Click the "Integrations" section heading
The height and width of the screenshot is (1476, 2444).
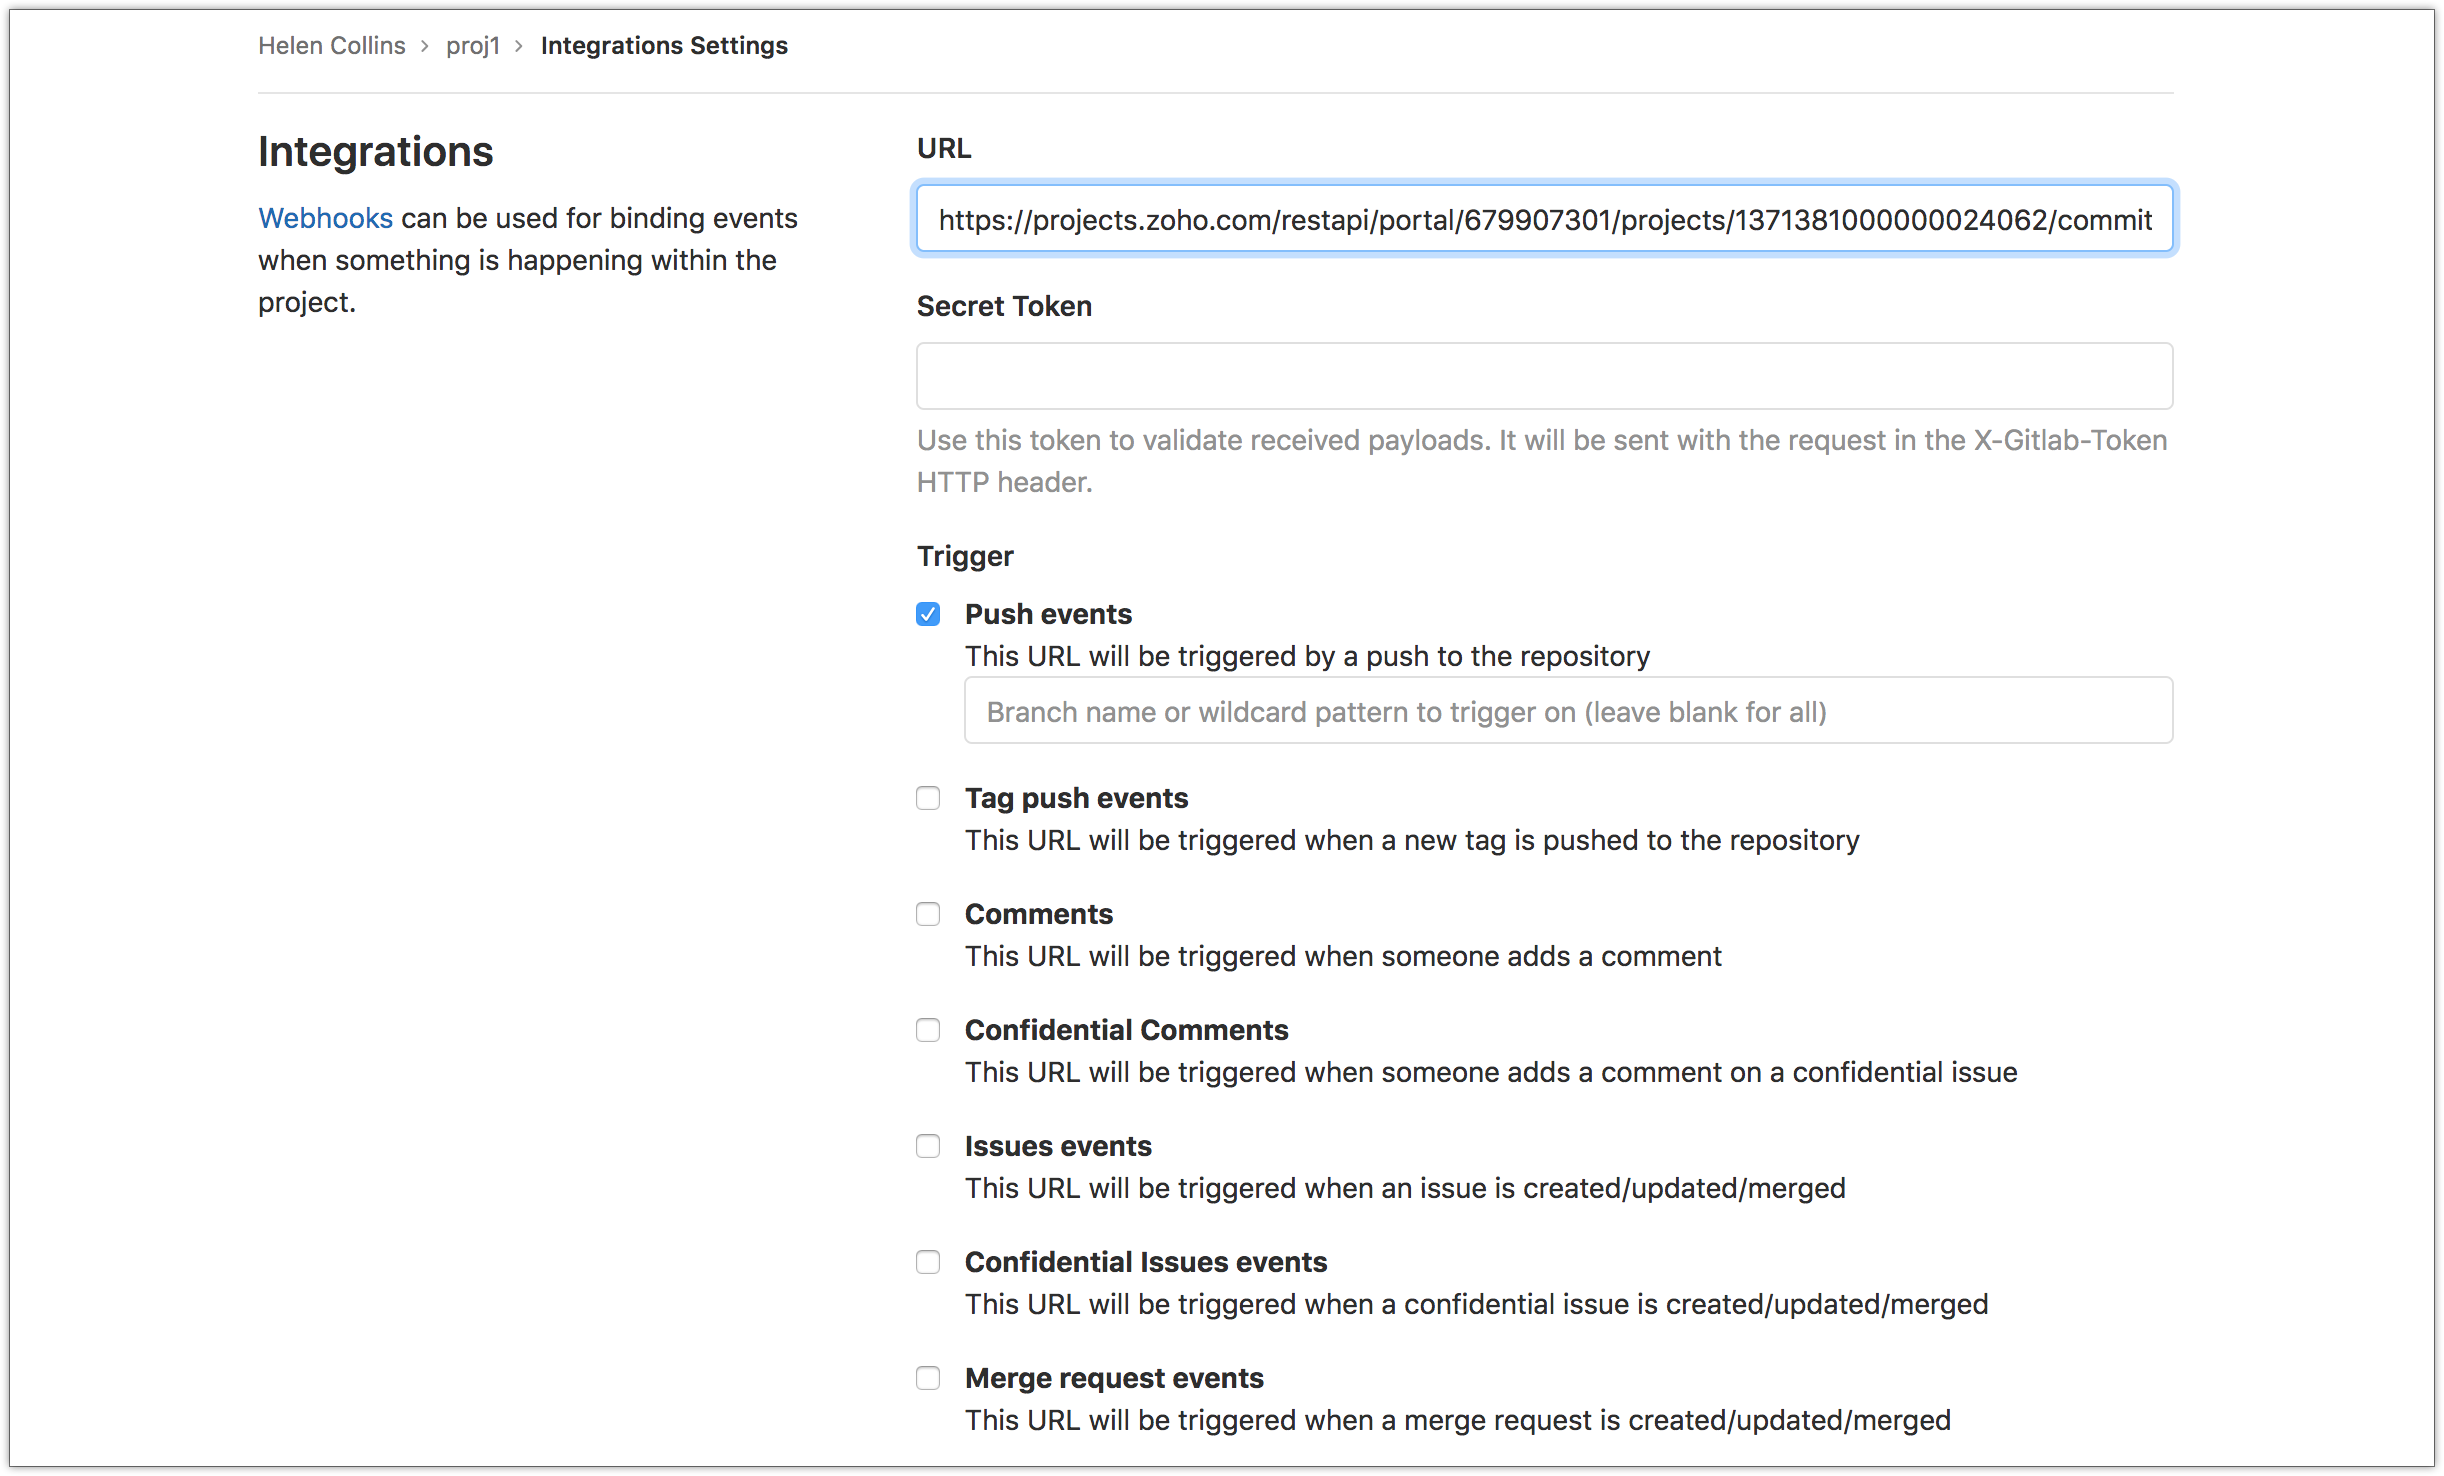(375, 152)
